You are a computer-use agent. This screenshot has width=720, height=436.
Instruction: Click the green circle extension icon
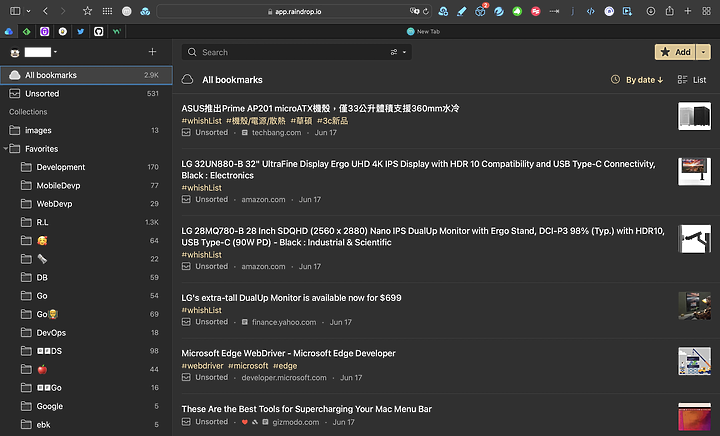coord(517,11)
